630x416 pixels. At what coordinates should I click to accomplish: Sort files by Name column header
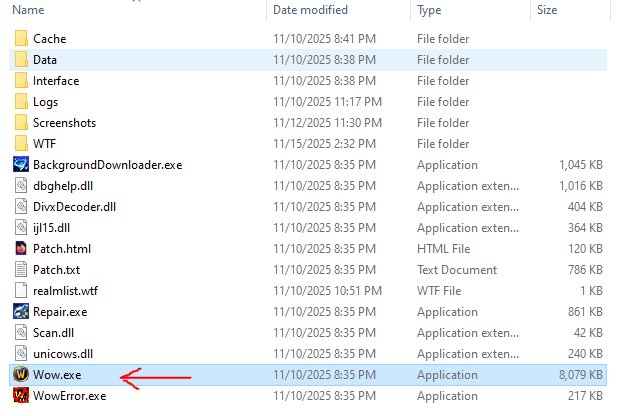coord(30,10)
